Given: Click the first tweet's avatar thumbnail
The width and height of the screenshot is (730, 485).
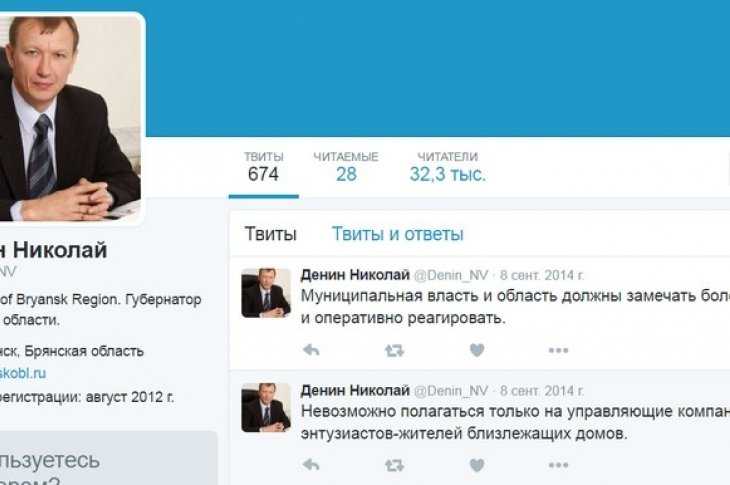Looking at the screenshot, I should tap(266, 293).
